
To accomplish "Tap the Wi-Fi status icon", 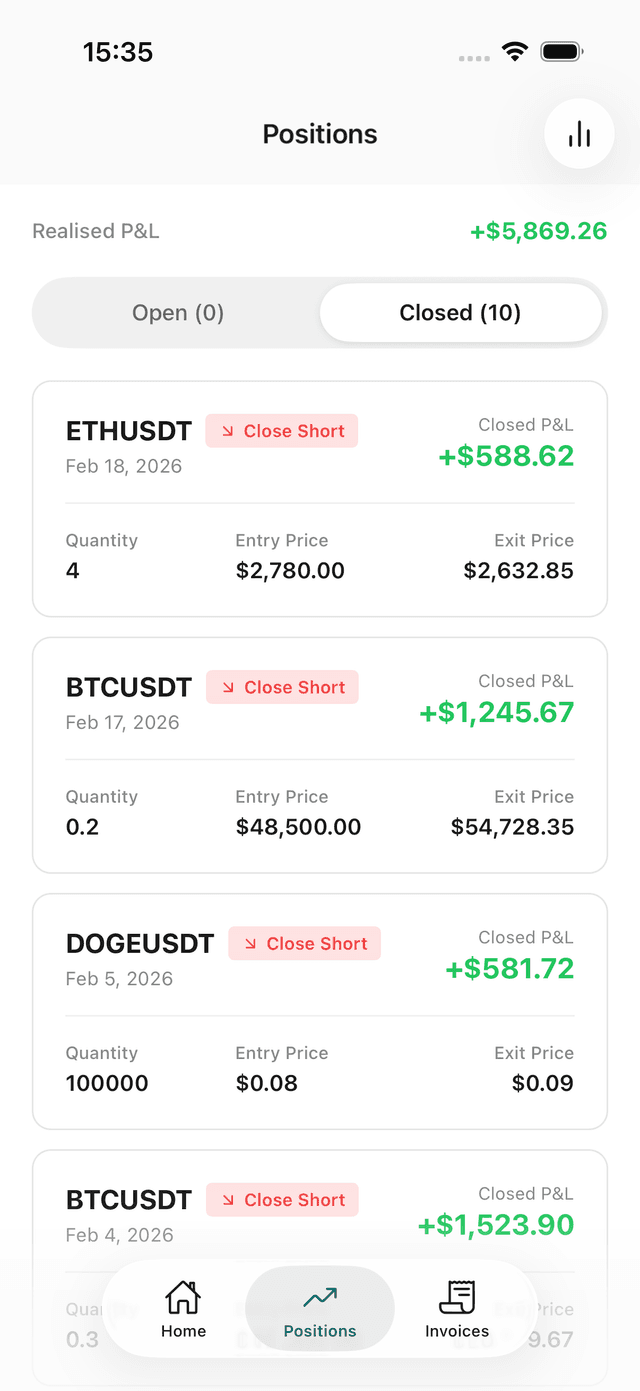I will [x=514, y=51].
